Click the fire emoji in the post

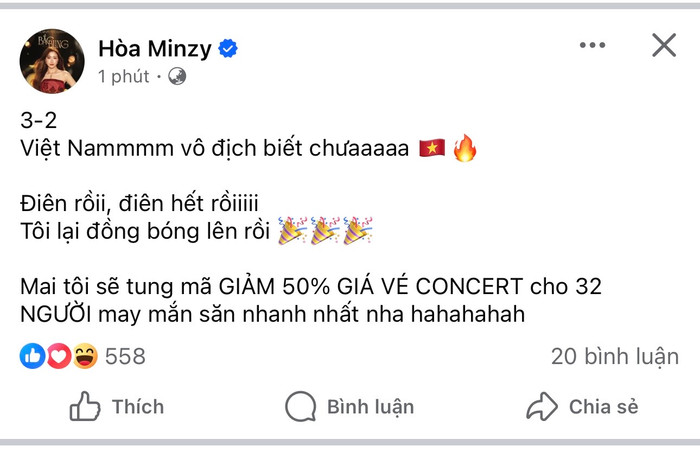[465, 150]
